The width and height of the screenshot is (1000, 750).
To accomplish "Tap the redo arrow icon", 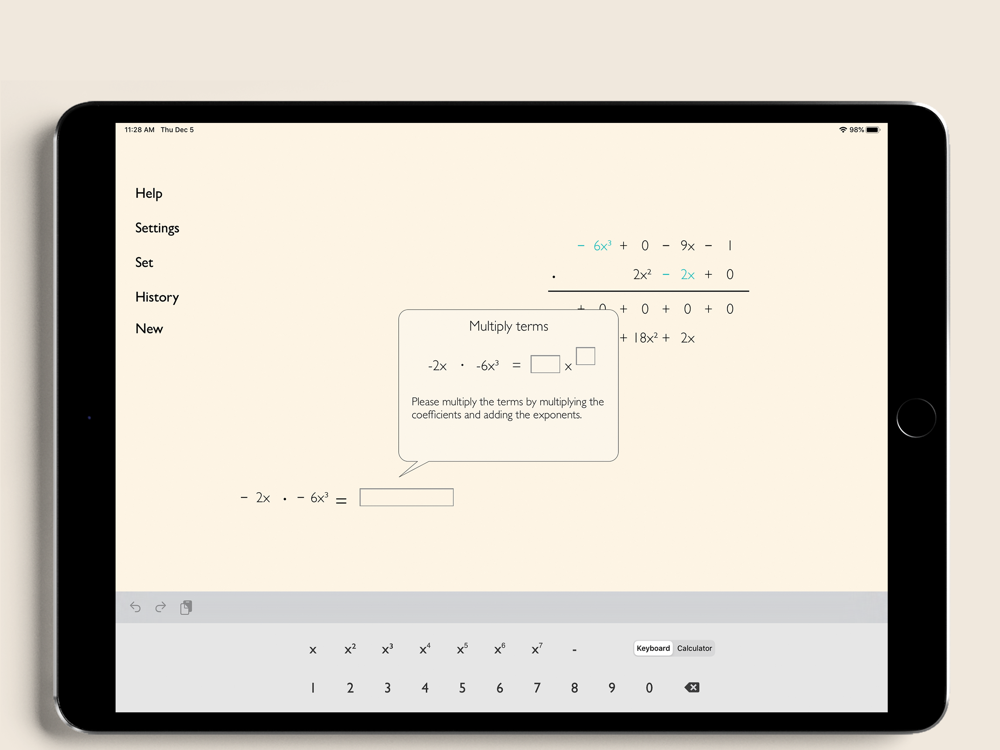I will (160, 607).
